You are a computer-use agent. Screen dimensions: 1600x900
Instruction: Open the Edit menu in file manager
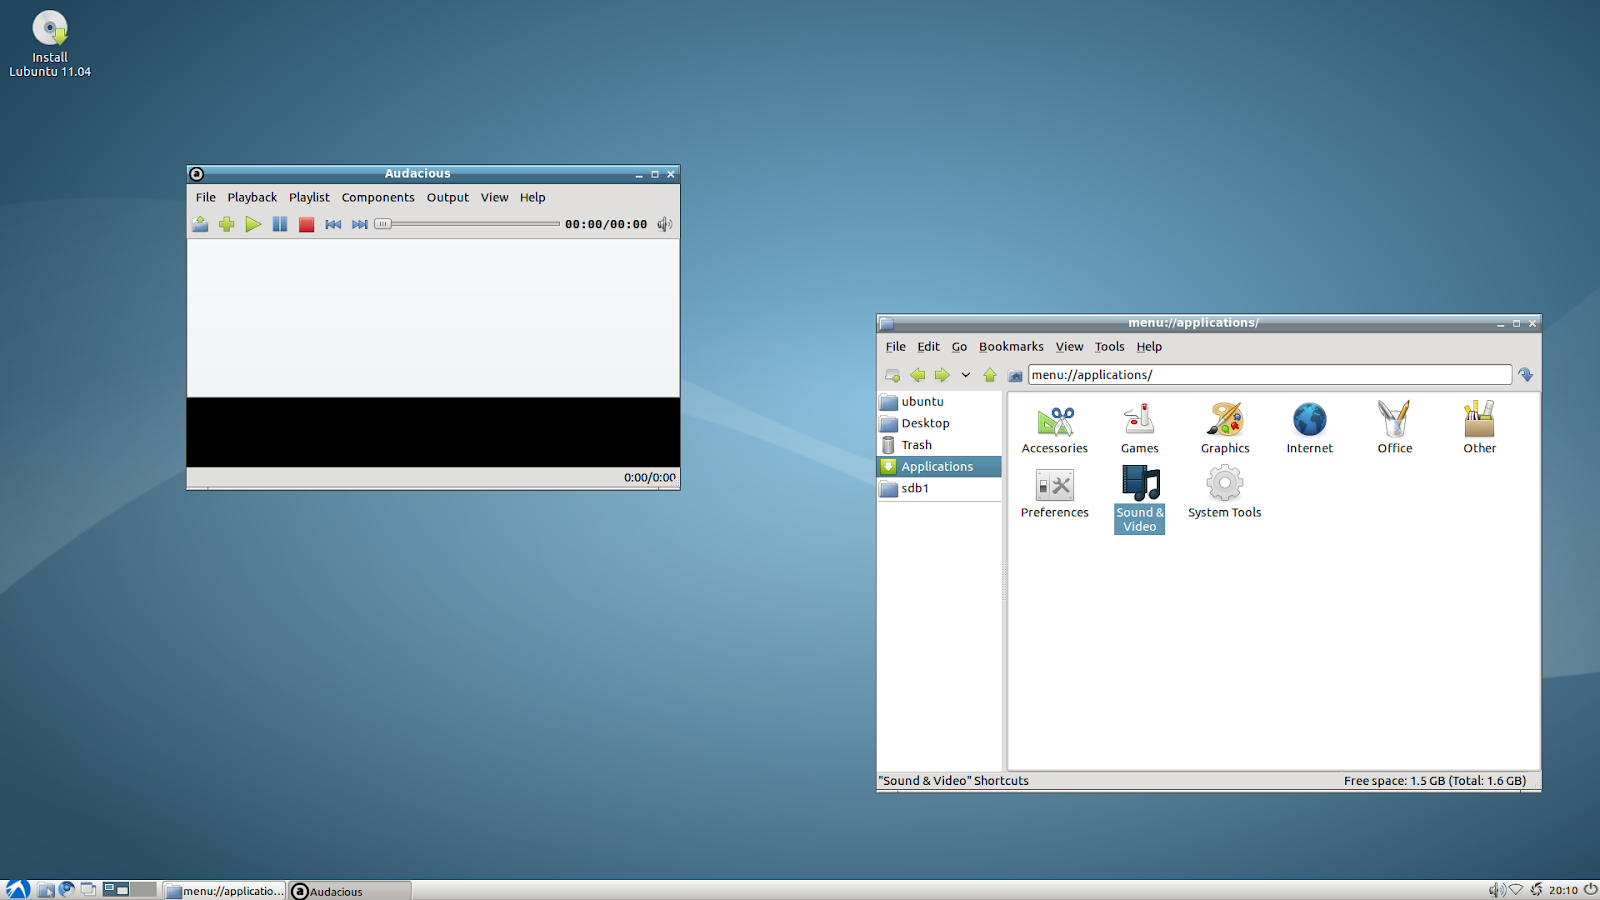pyautogui.click(x=929, y=346)
